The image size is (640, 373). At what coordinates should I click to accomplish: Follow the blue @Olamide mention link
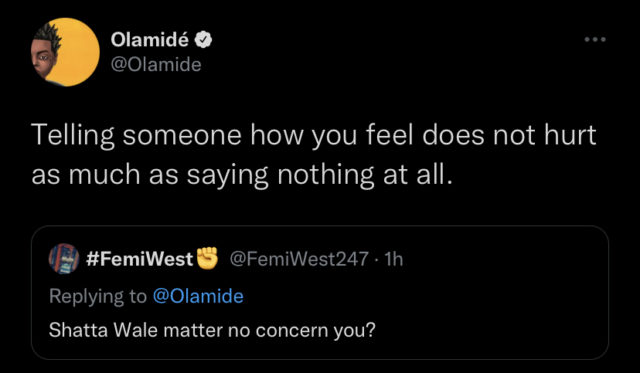(198, 296)
